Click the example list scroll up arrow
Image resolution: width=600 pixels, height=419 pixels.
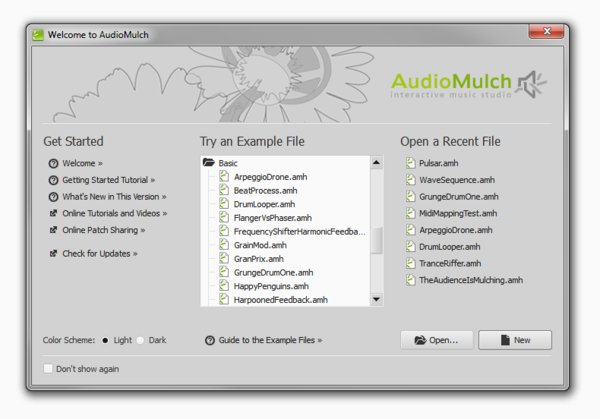pos(377,163)
